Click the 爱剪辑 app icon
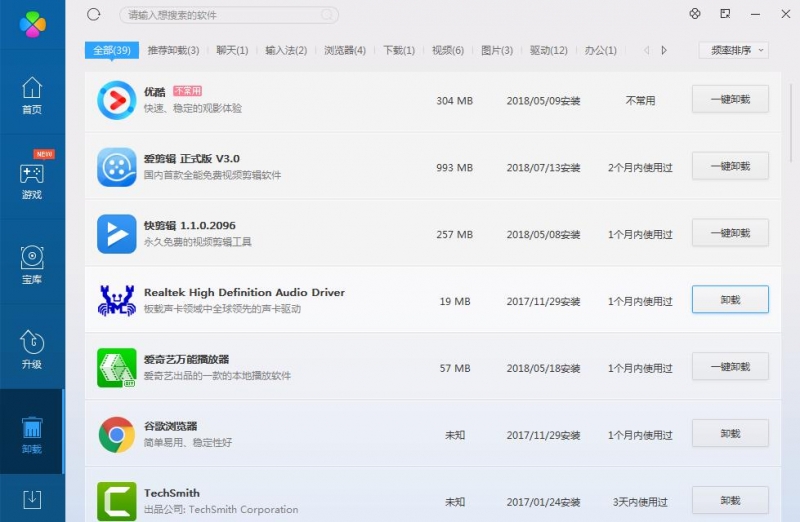This screenshot has width=800, height=522. [x=117, y=167]
